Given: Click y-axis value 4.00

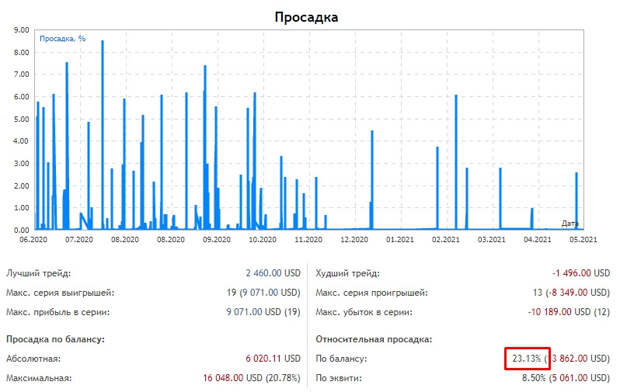Looking at the screenshot, I should click(x=21, y=141).
